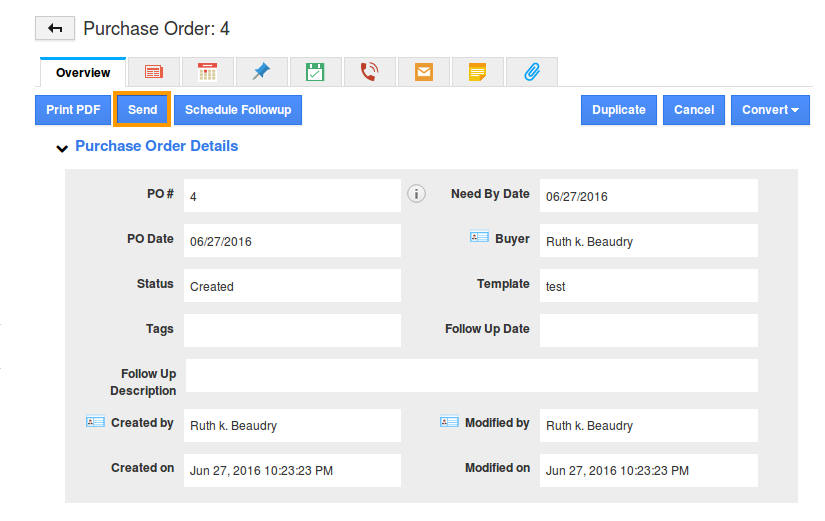Click the Buyer field
This screenshot has width=825, height=521.
649,241
